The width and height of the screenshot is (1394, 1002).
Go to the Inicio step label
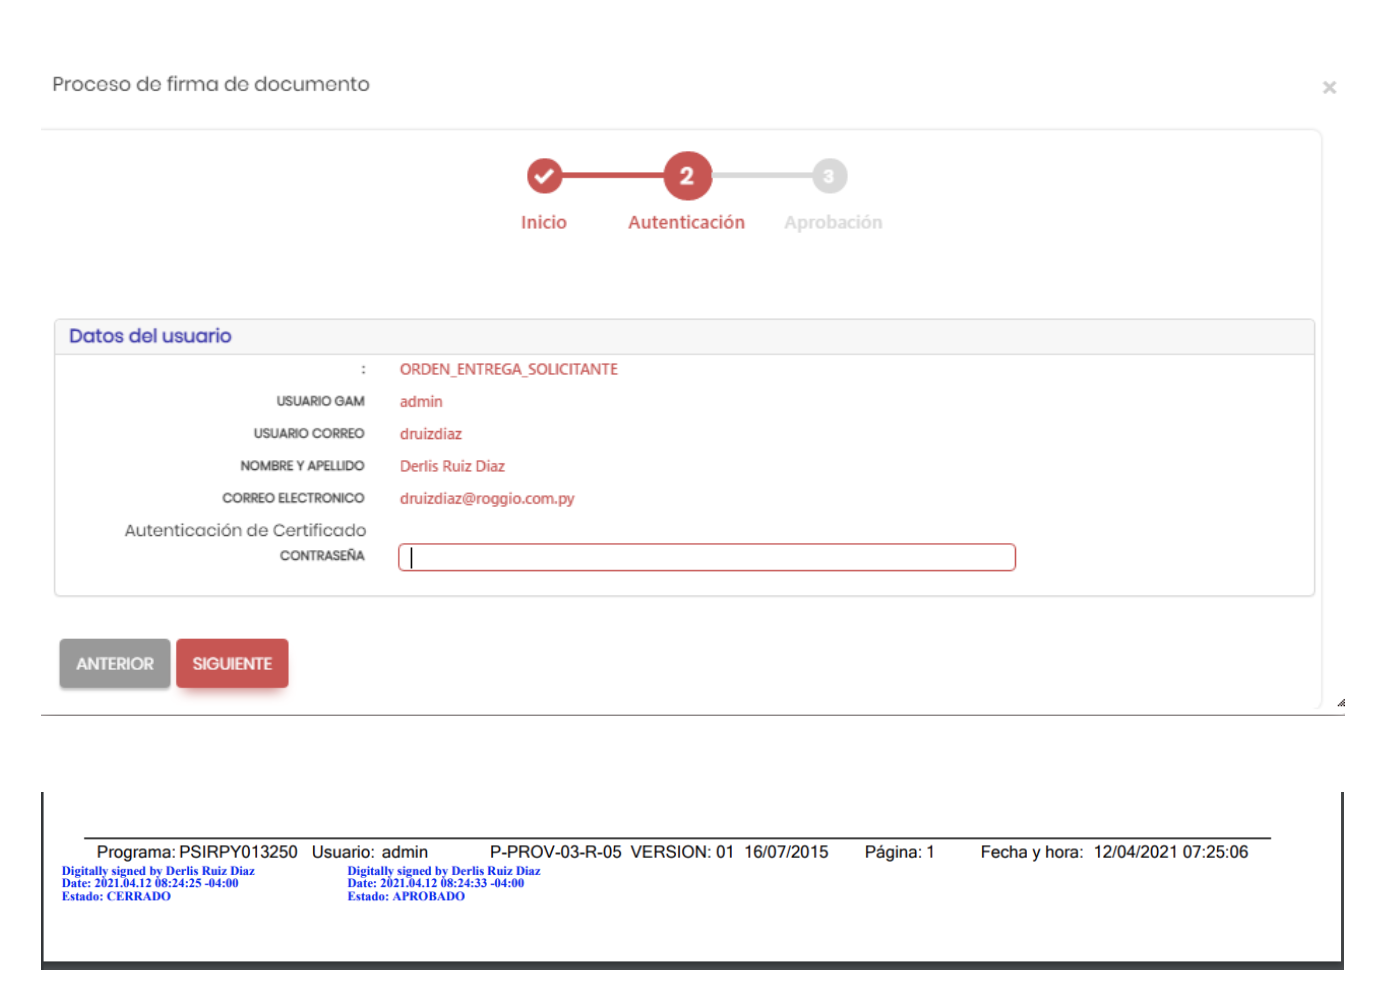(543, 222)
